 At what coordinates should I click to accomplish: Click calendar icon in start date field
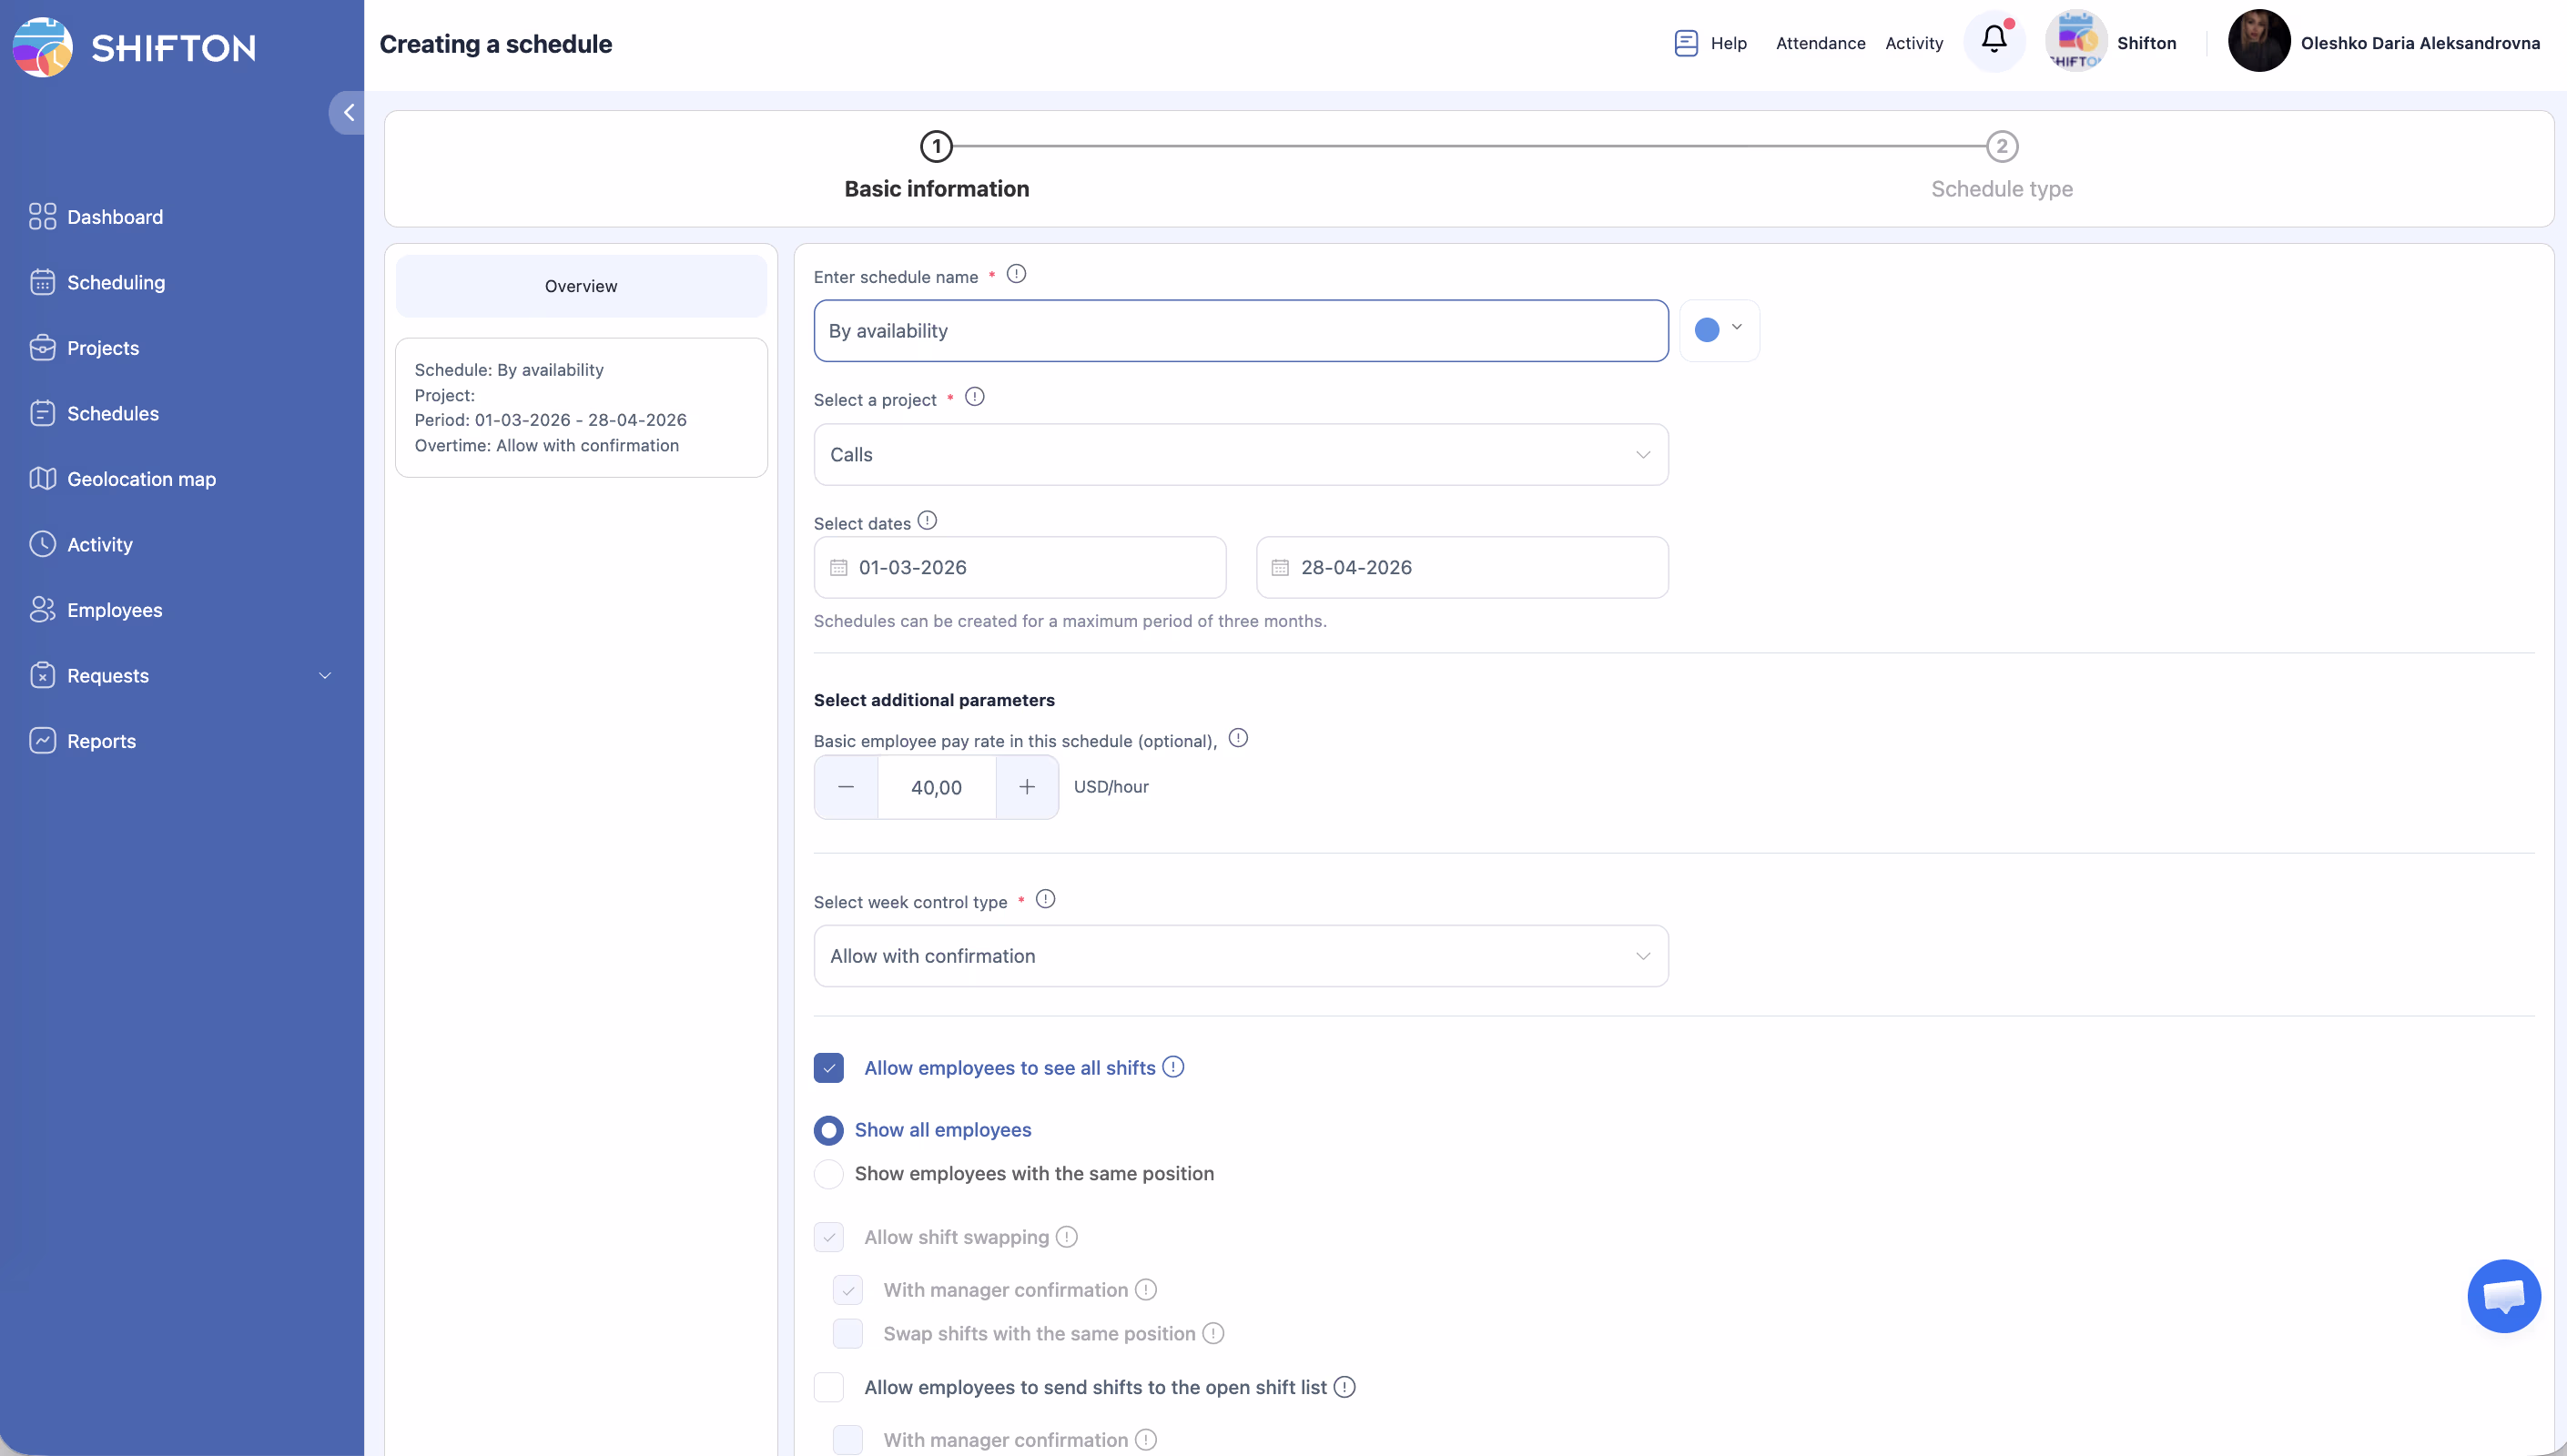click(x=838, y=568)
